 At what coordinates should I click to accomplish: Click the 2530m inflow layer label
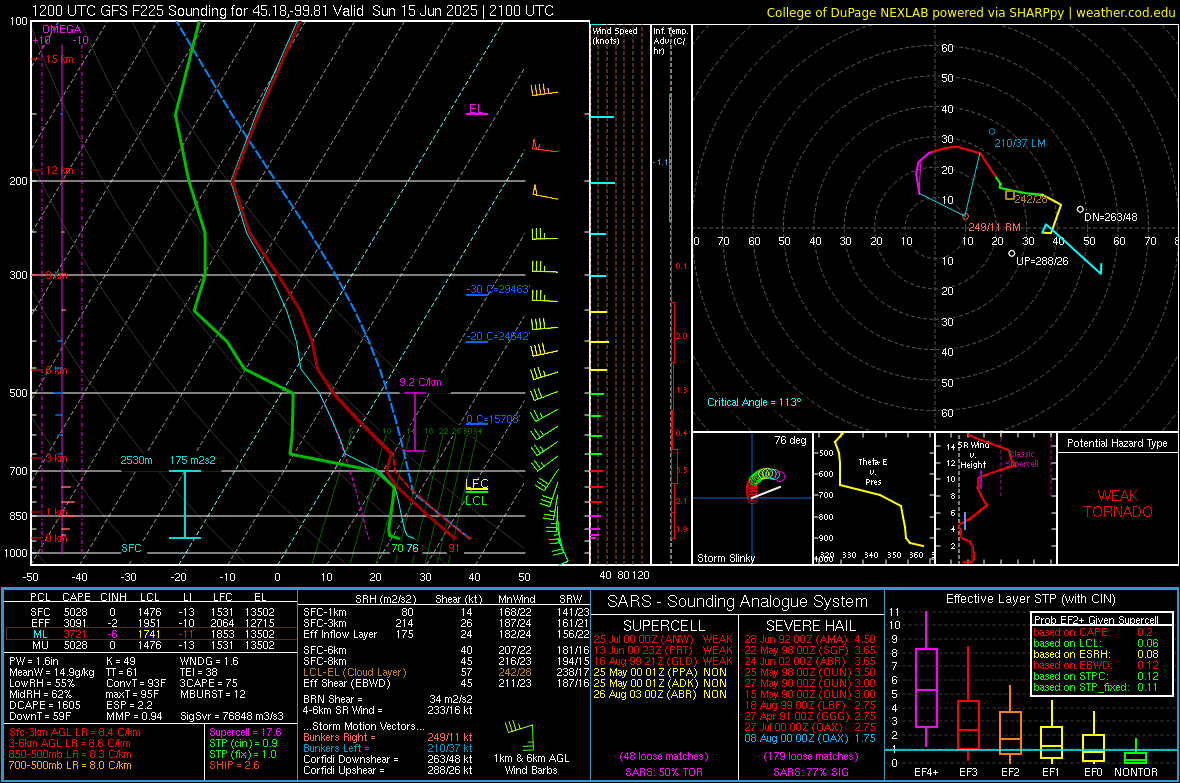click(x=136, y=460)
